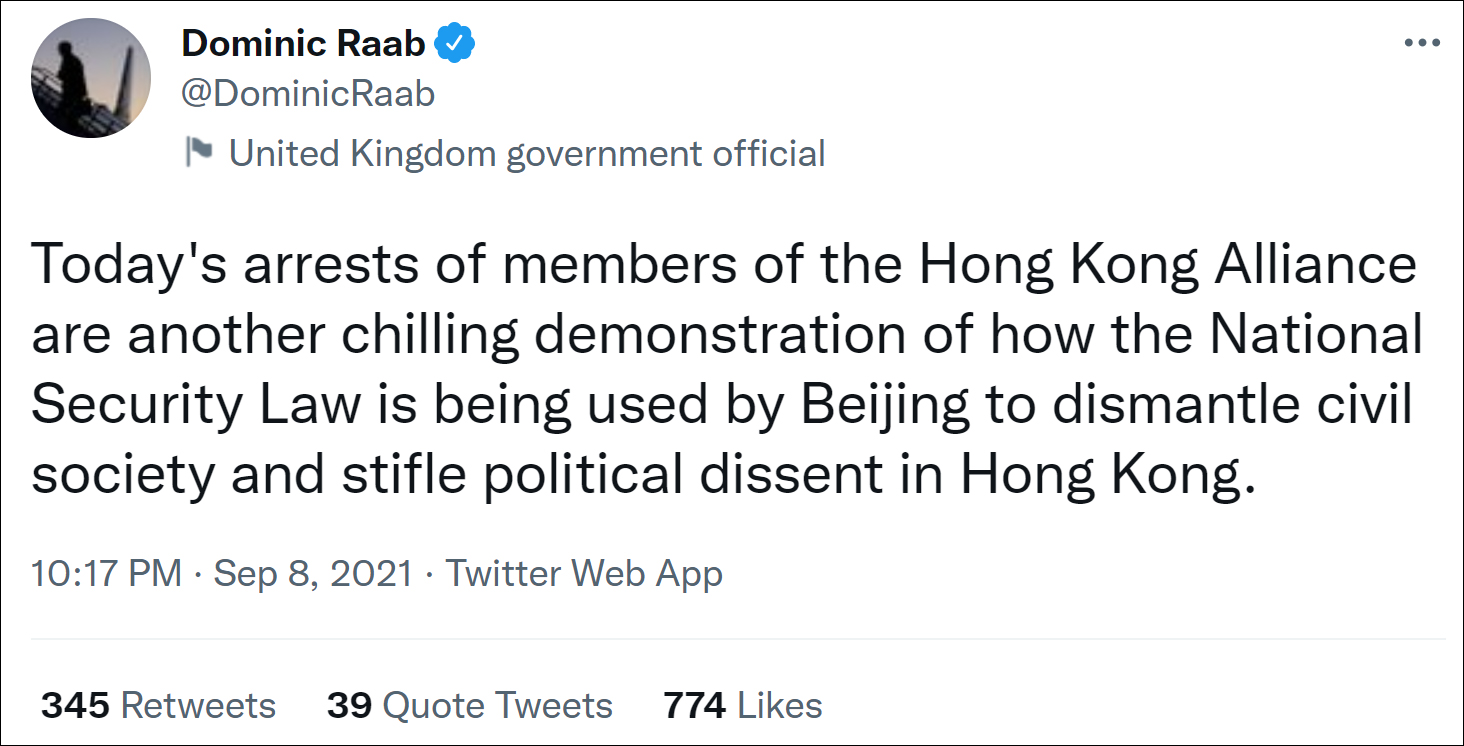Open the three-dot more options menu

click(1421, 43)
